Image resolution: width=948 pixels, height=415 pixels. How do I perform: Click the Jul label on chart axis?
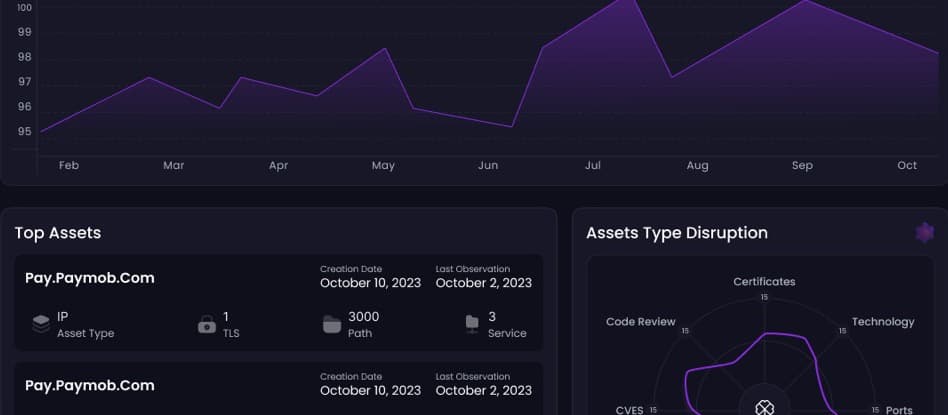click(x=593, y=166)
